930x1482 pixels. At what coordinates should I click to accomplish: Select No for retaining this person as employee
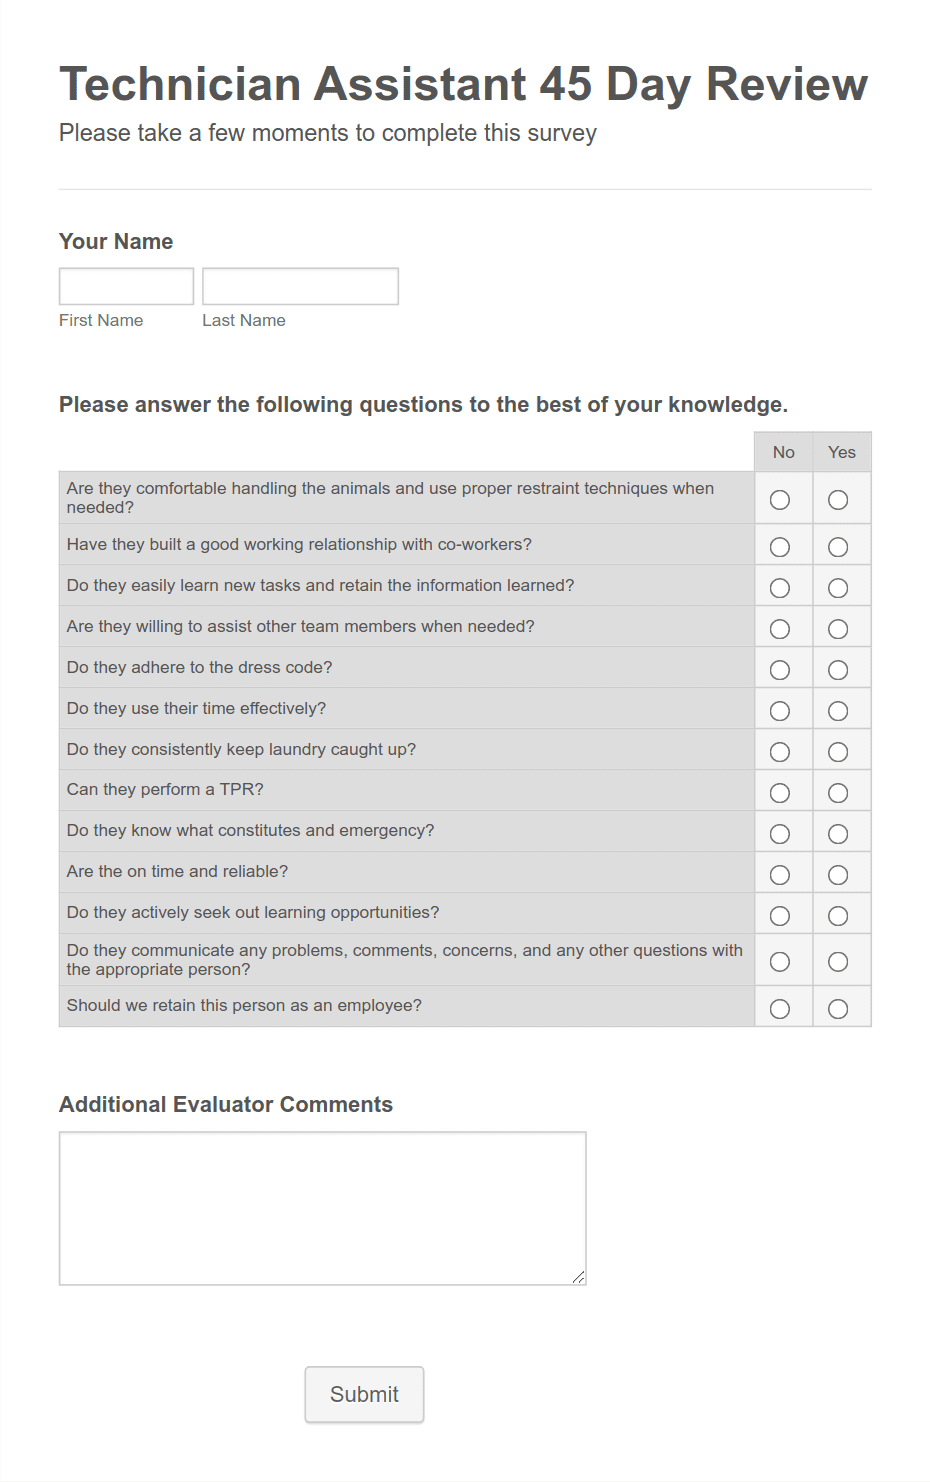pos(782,1008)
